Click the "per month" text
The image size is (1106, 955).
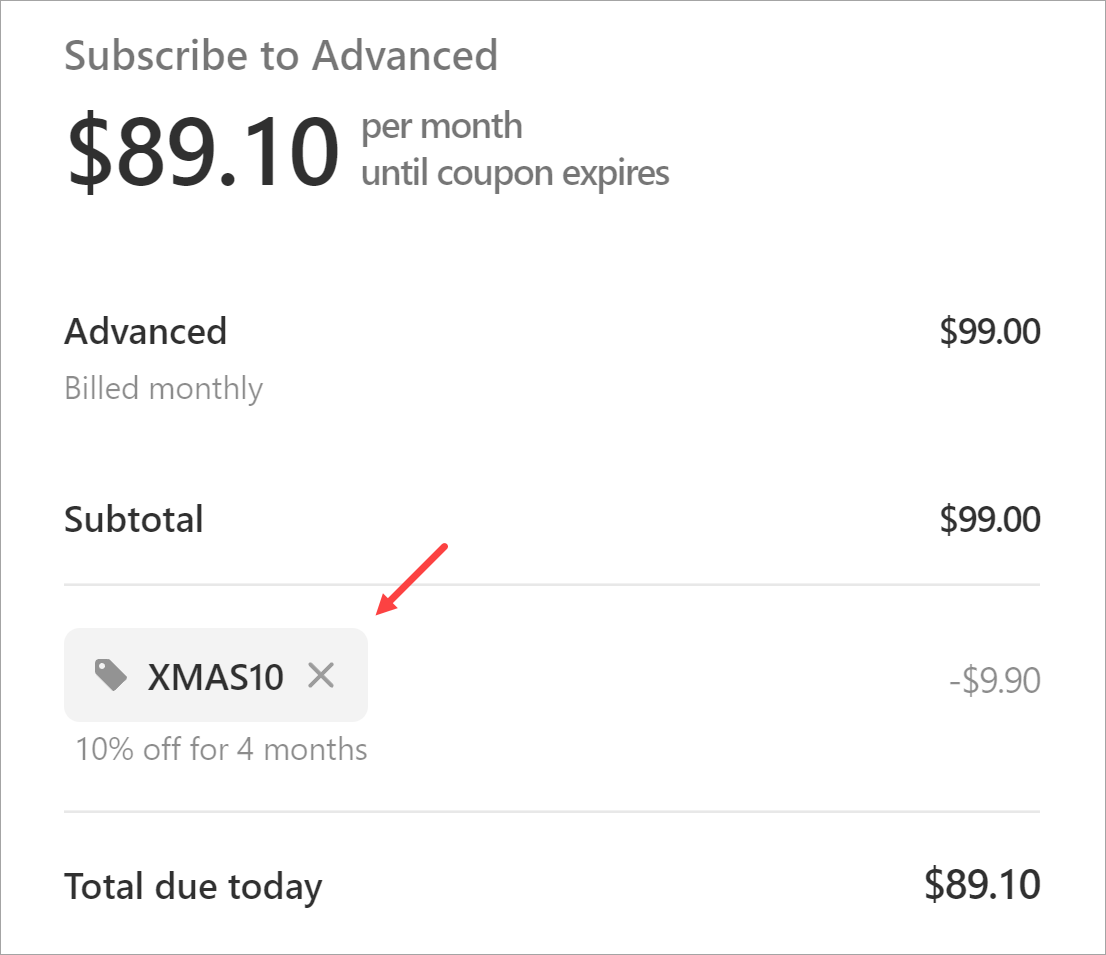pyautogui.click(x=441, y=127)
